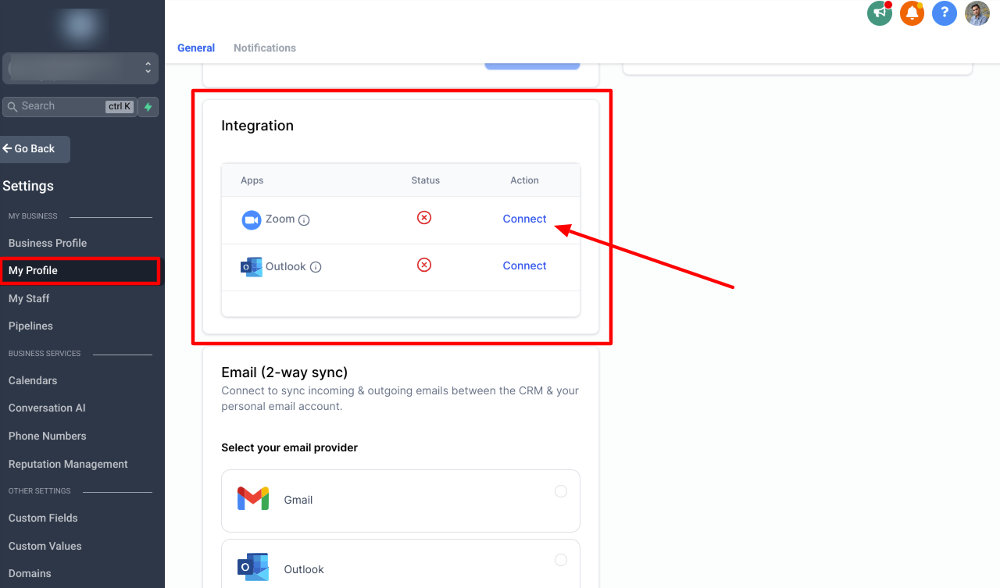The height and width of the screenshot is (588, 1000).
Task: Switch to the General tab
Action: coord(196,48)
